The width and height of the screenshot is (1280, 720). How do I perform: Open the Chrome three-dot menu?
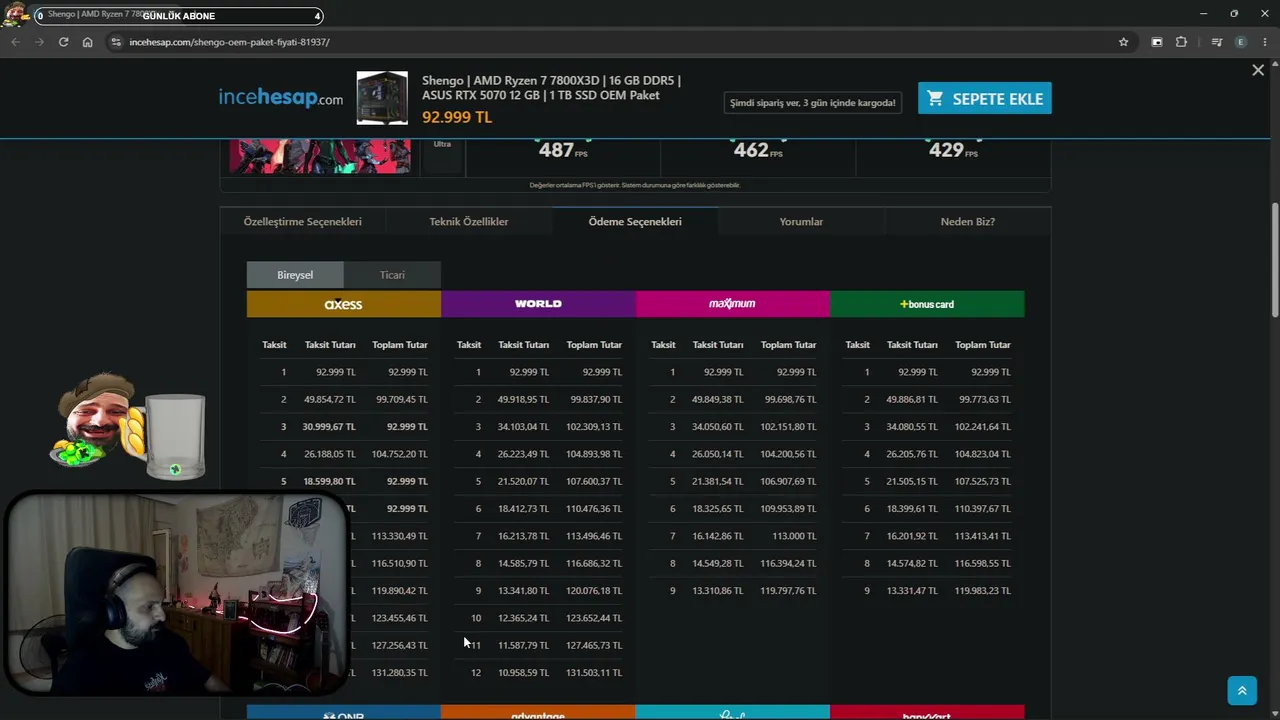pyautogui.click(x=1265, y=42)
